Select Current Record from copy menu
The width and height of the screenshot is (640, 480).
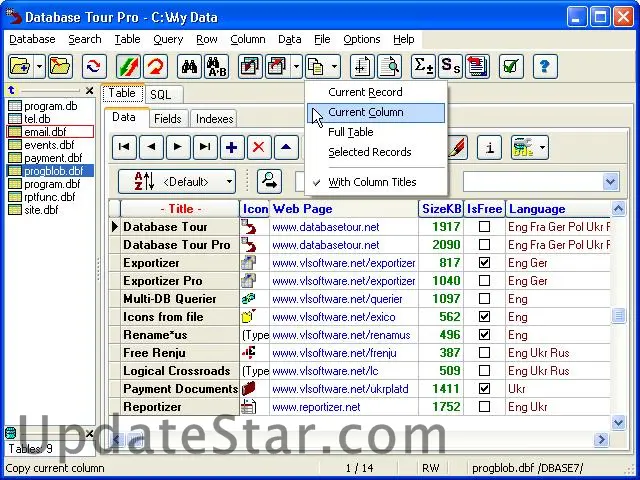[376, 92]
